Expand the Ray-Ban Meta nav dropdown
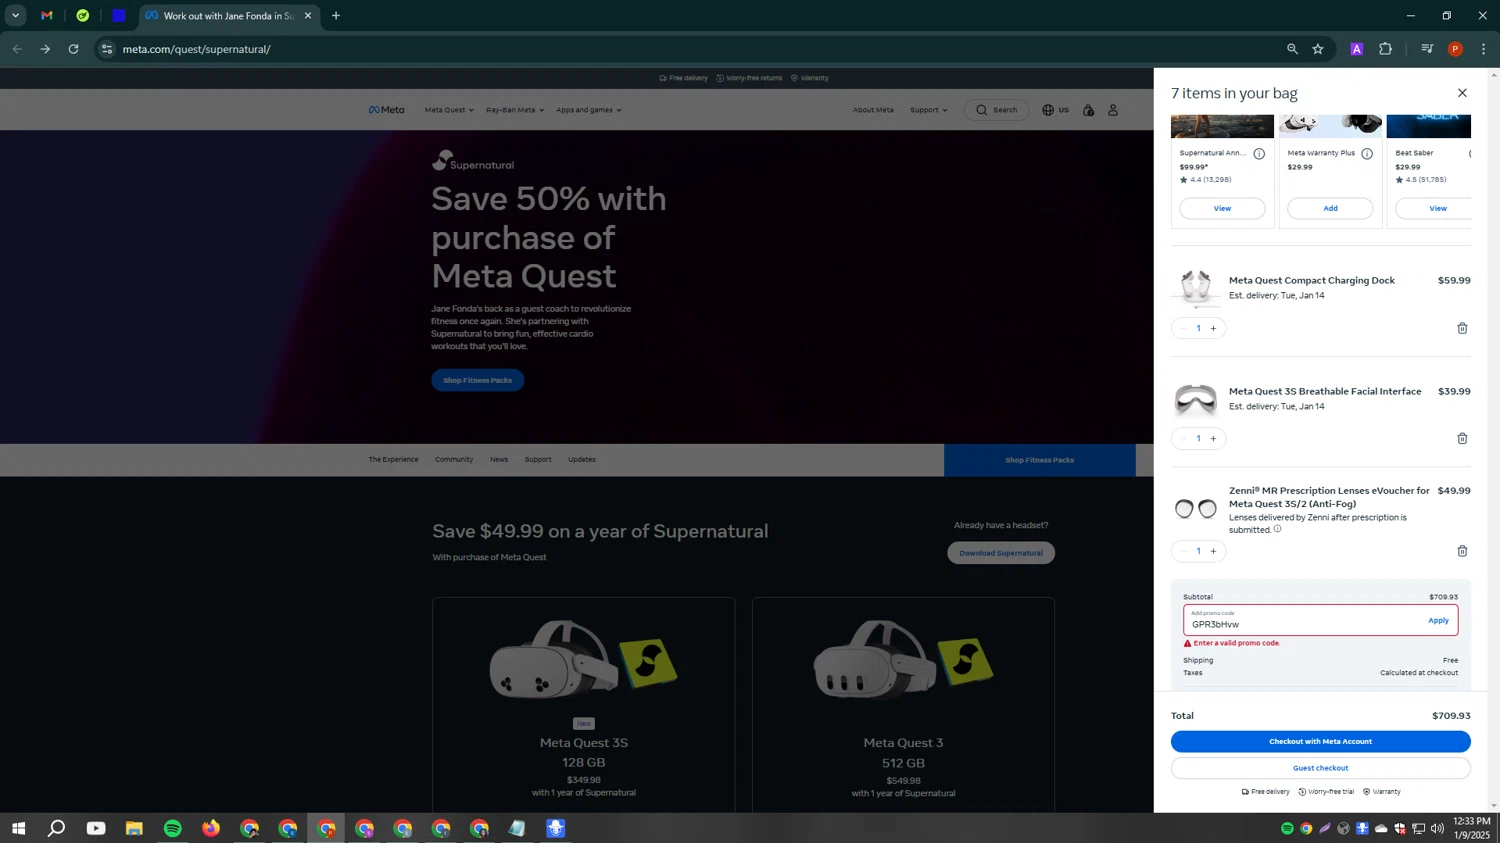Viewport: 1500px width, 843px height. [515, 110]
